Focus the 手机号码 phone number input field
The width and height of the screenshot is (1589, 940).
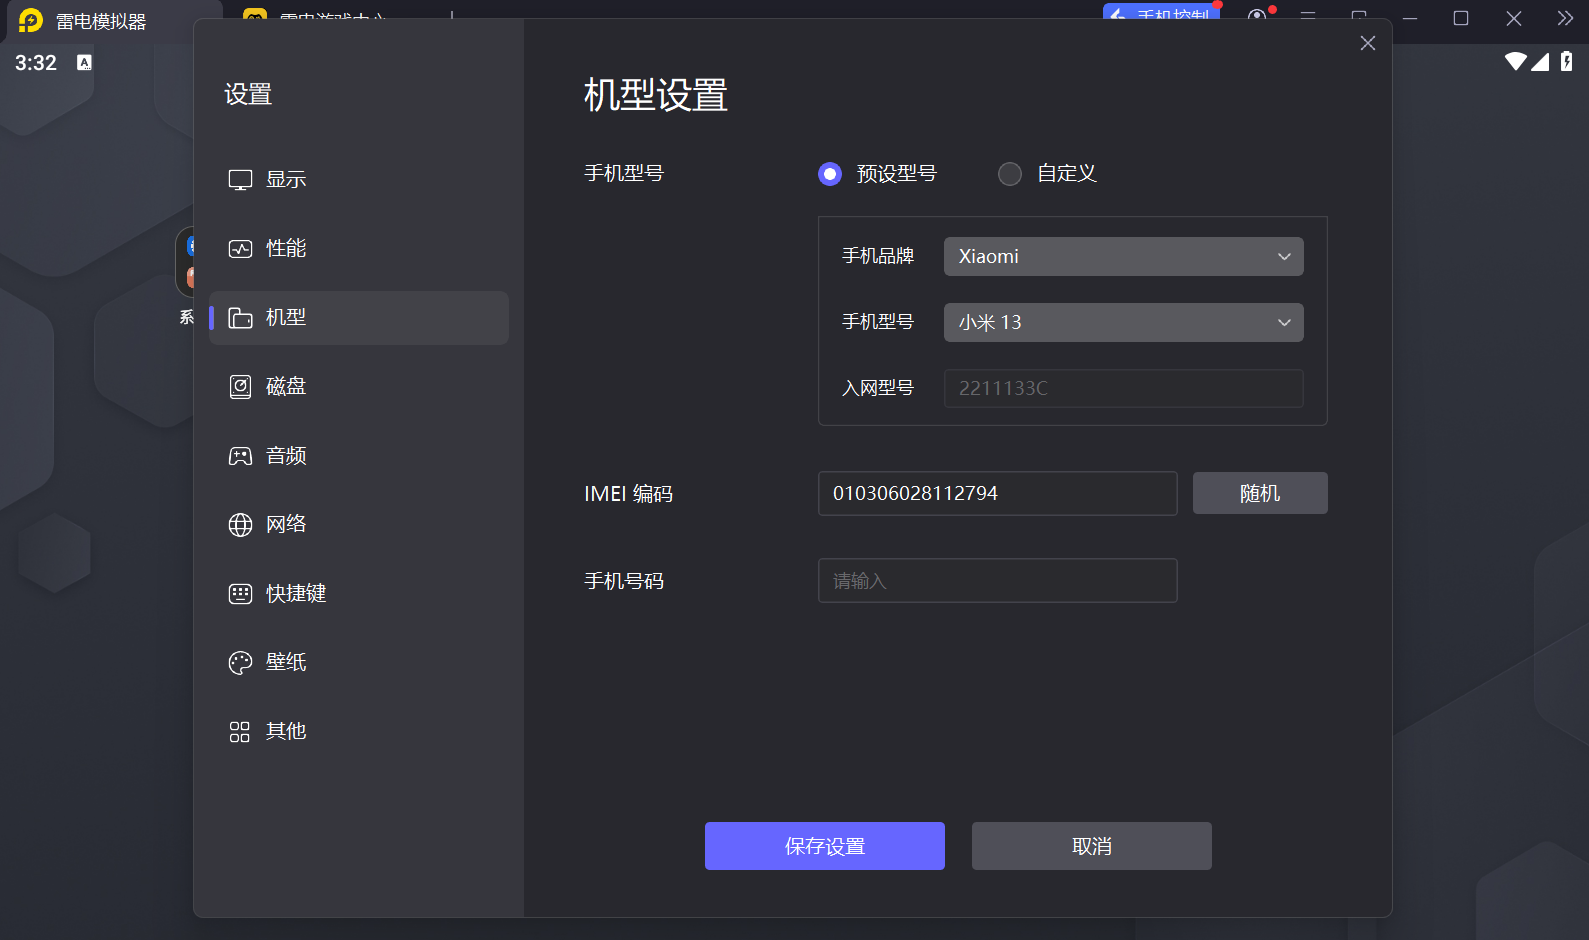(x=997, y=580)
